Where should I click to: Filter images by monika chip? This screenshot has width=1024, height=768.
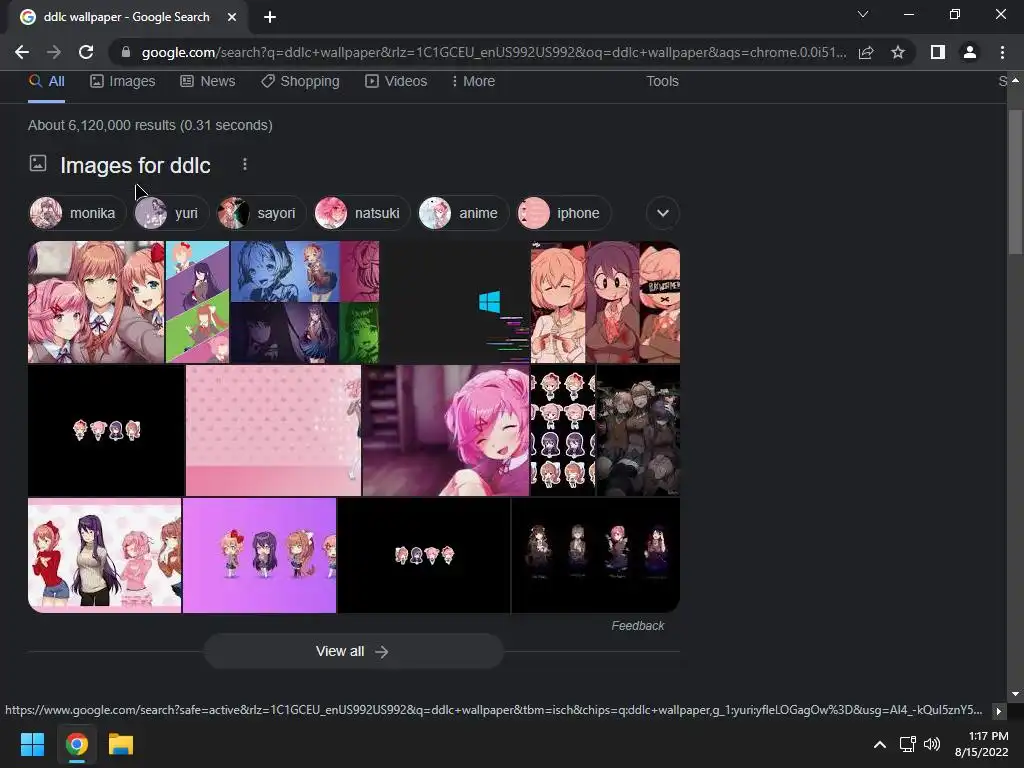[x=77, y=213]
